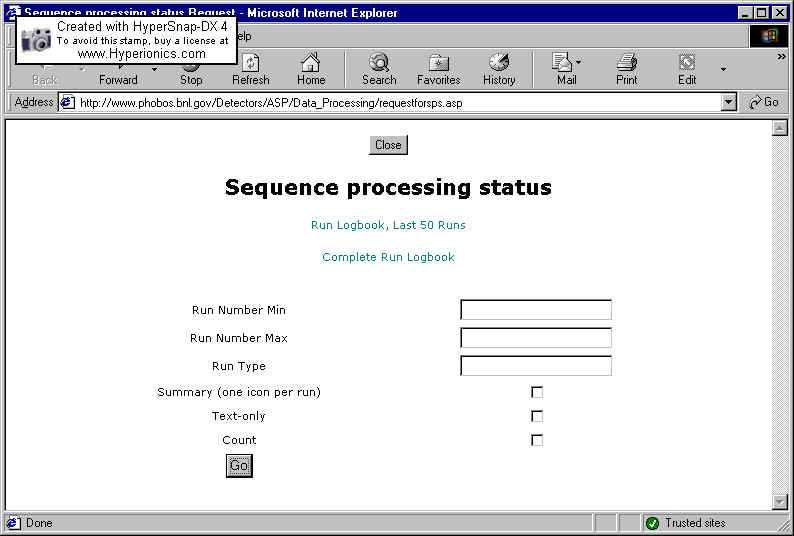Click the scrollbar down arrow
Screen dimensions: 794x536
pos(780,502)
